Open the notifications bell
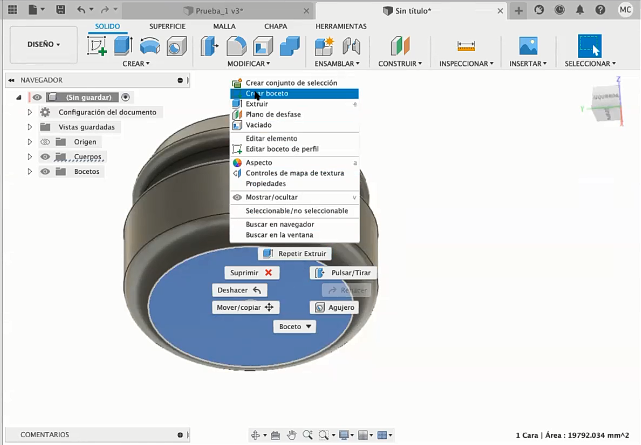Screen dimensions: 641x445 (x=580, y=10)
